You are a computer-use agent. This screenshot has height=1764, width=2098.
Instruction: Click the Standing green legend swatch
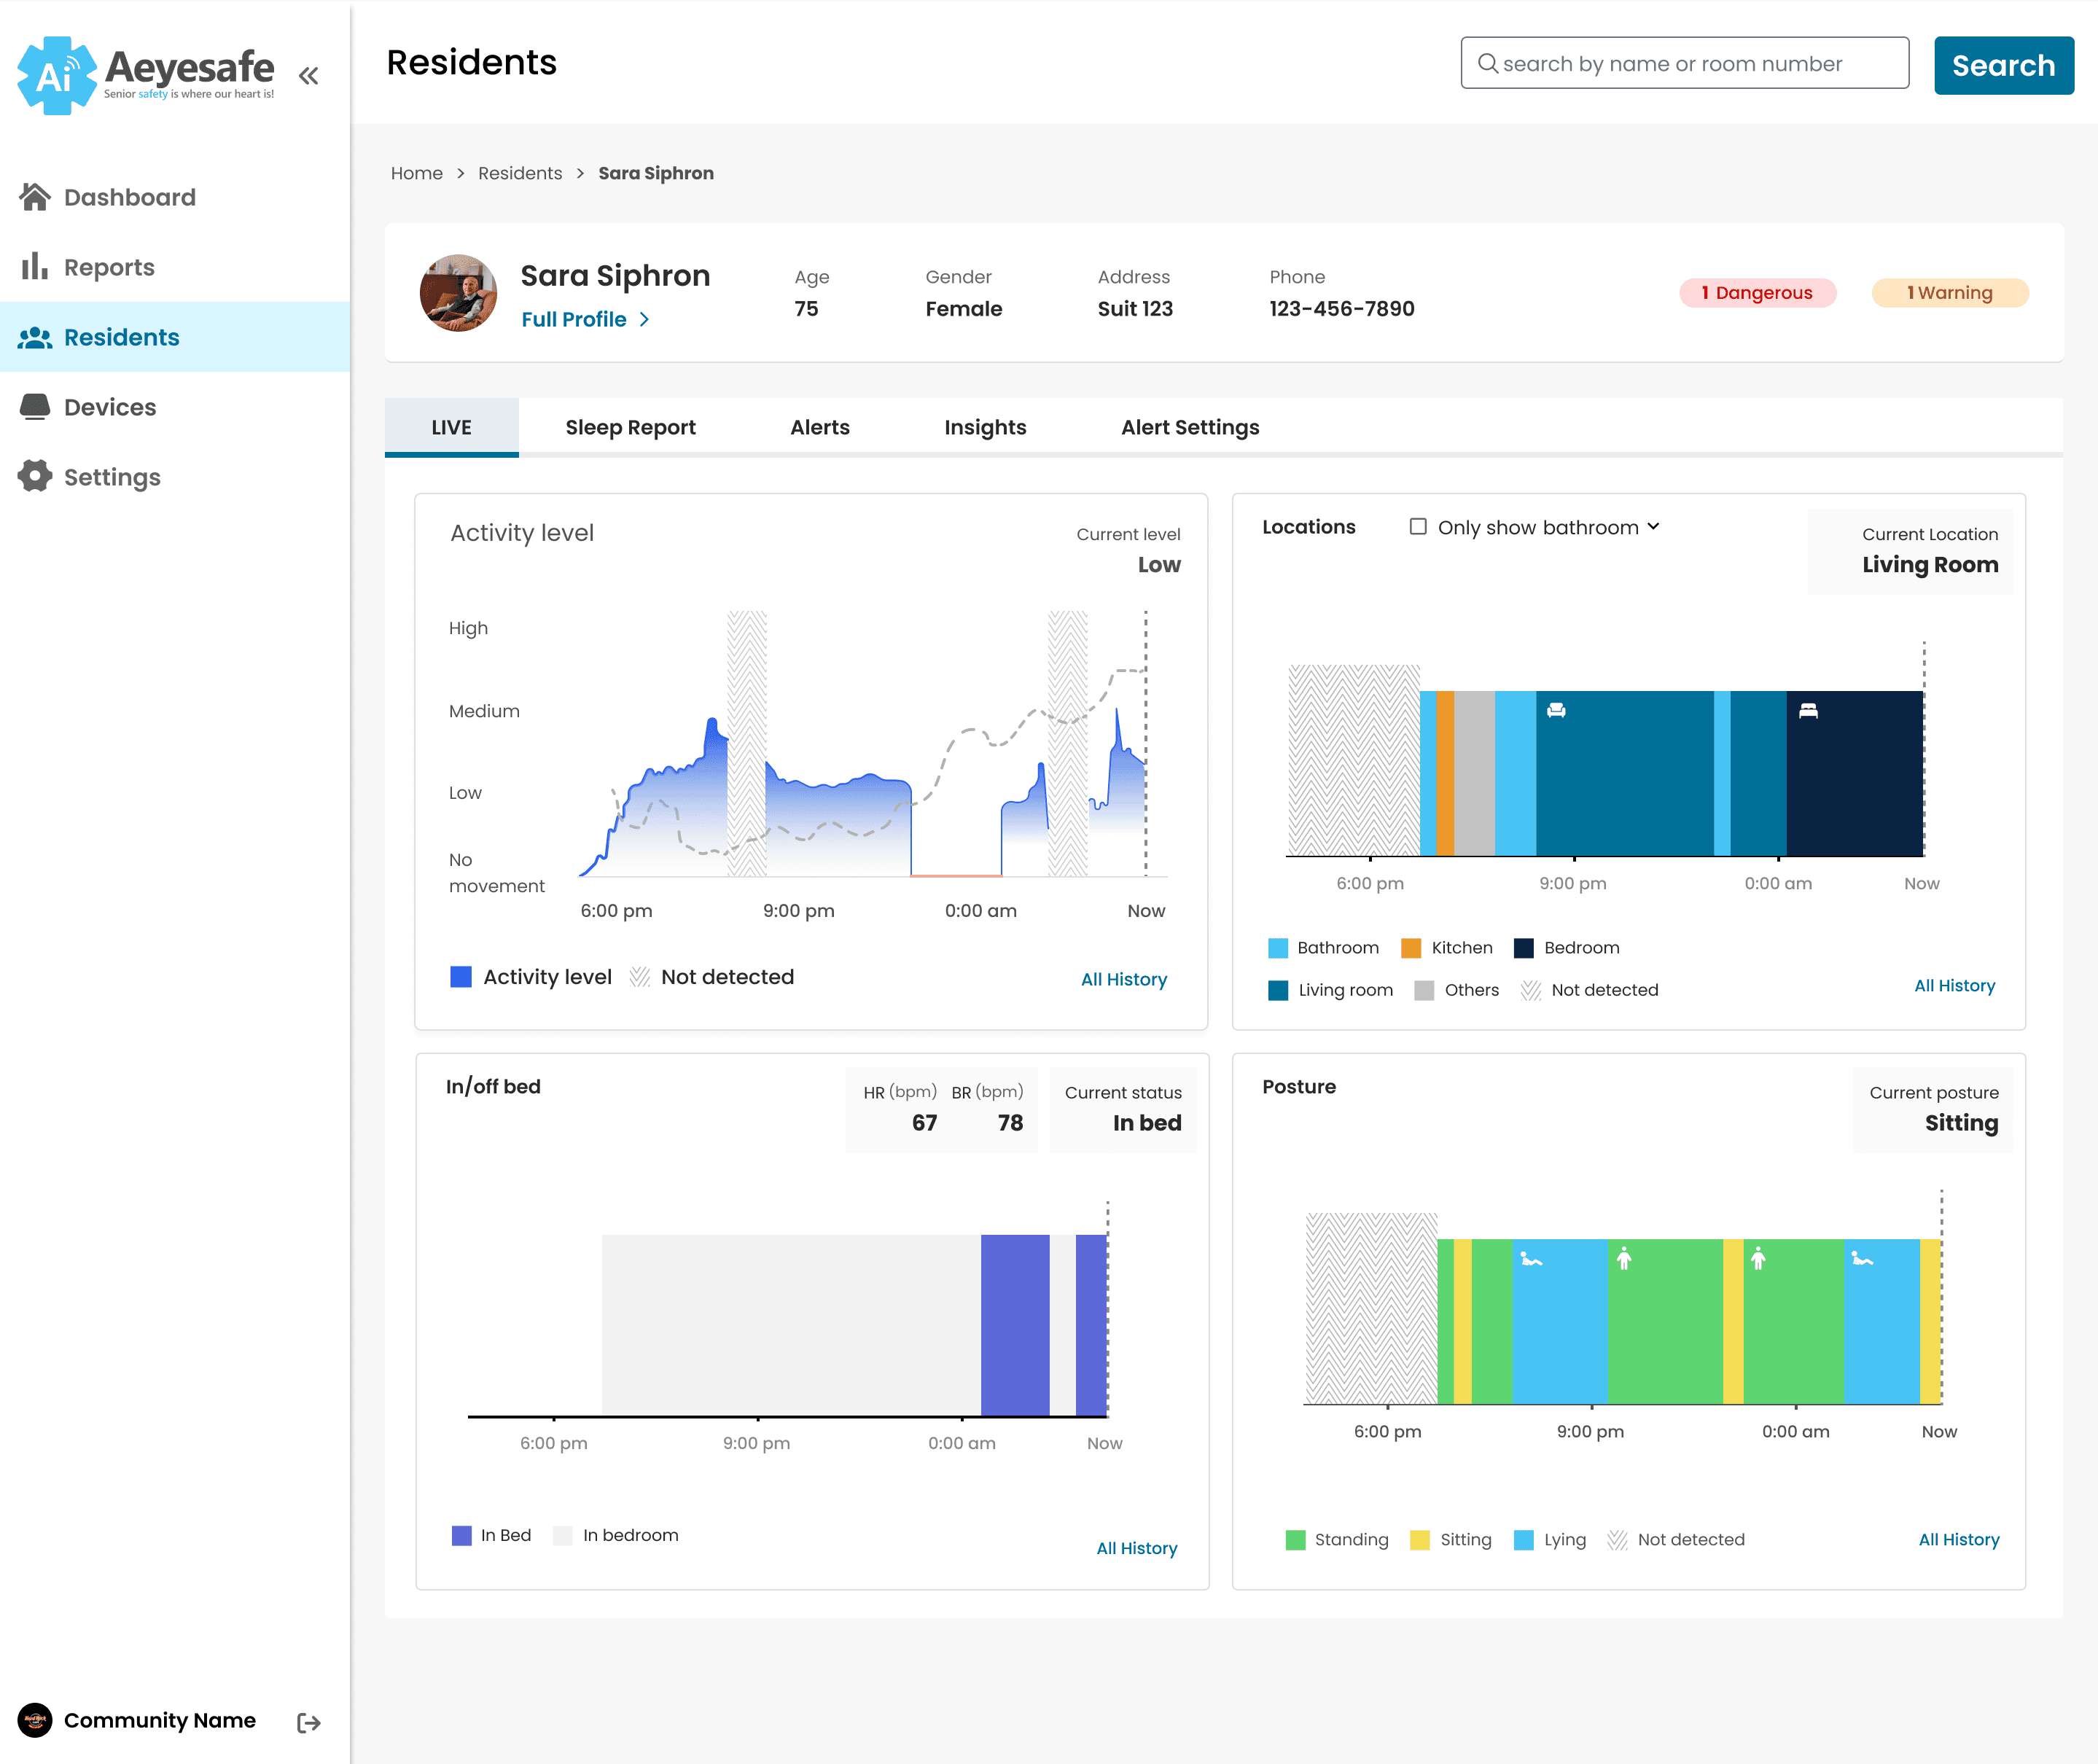pyautogui.click(x=1295, y=1540)
